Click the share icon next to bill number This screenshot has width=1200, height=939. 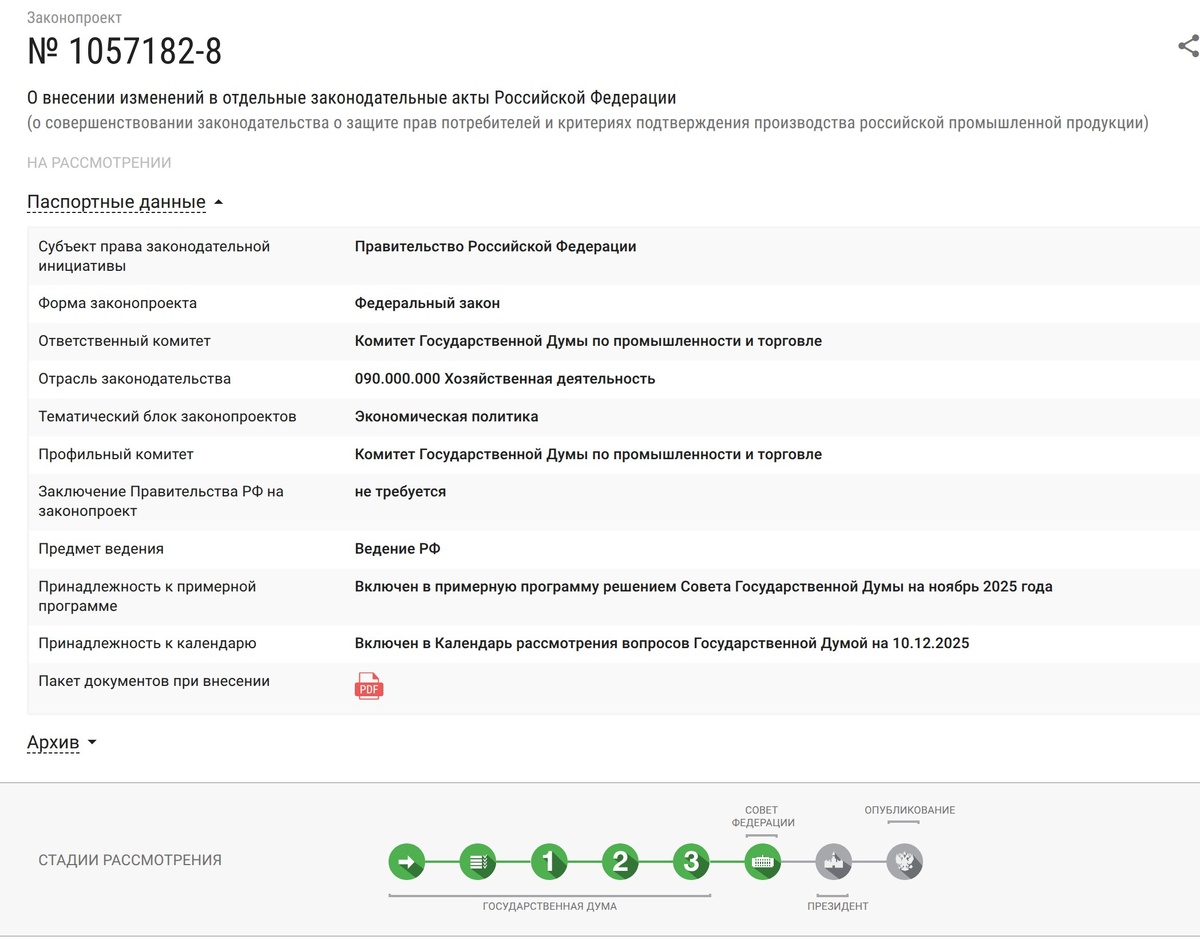(x=1188, y=46)
